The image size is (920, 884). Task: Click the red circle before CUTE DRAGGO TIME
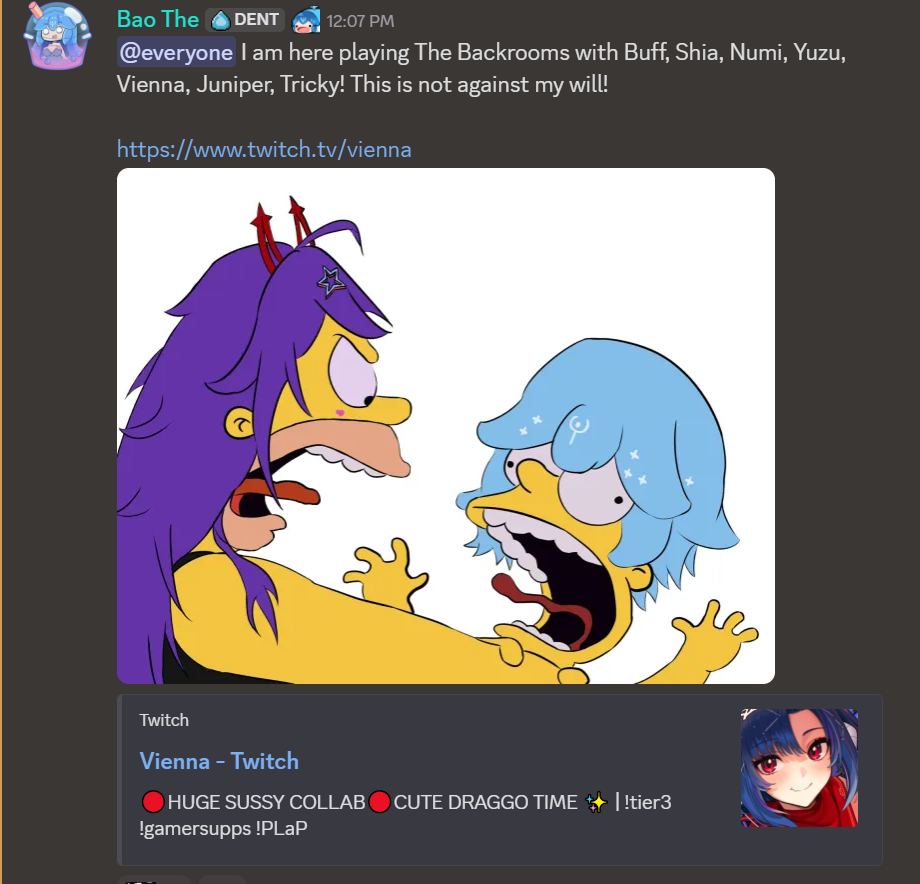(x=379, y=802)
